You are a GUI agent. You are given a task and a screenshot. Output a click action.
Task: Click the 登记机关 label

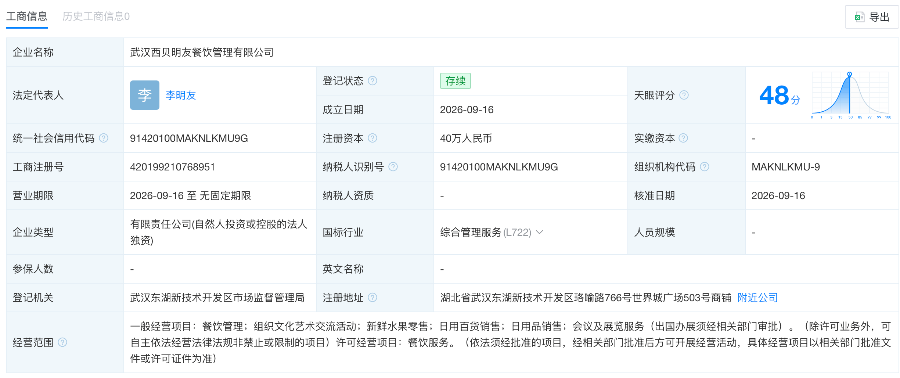point(33,298)
